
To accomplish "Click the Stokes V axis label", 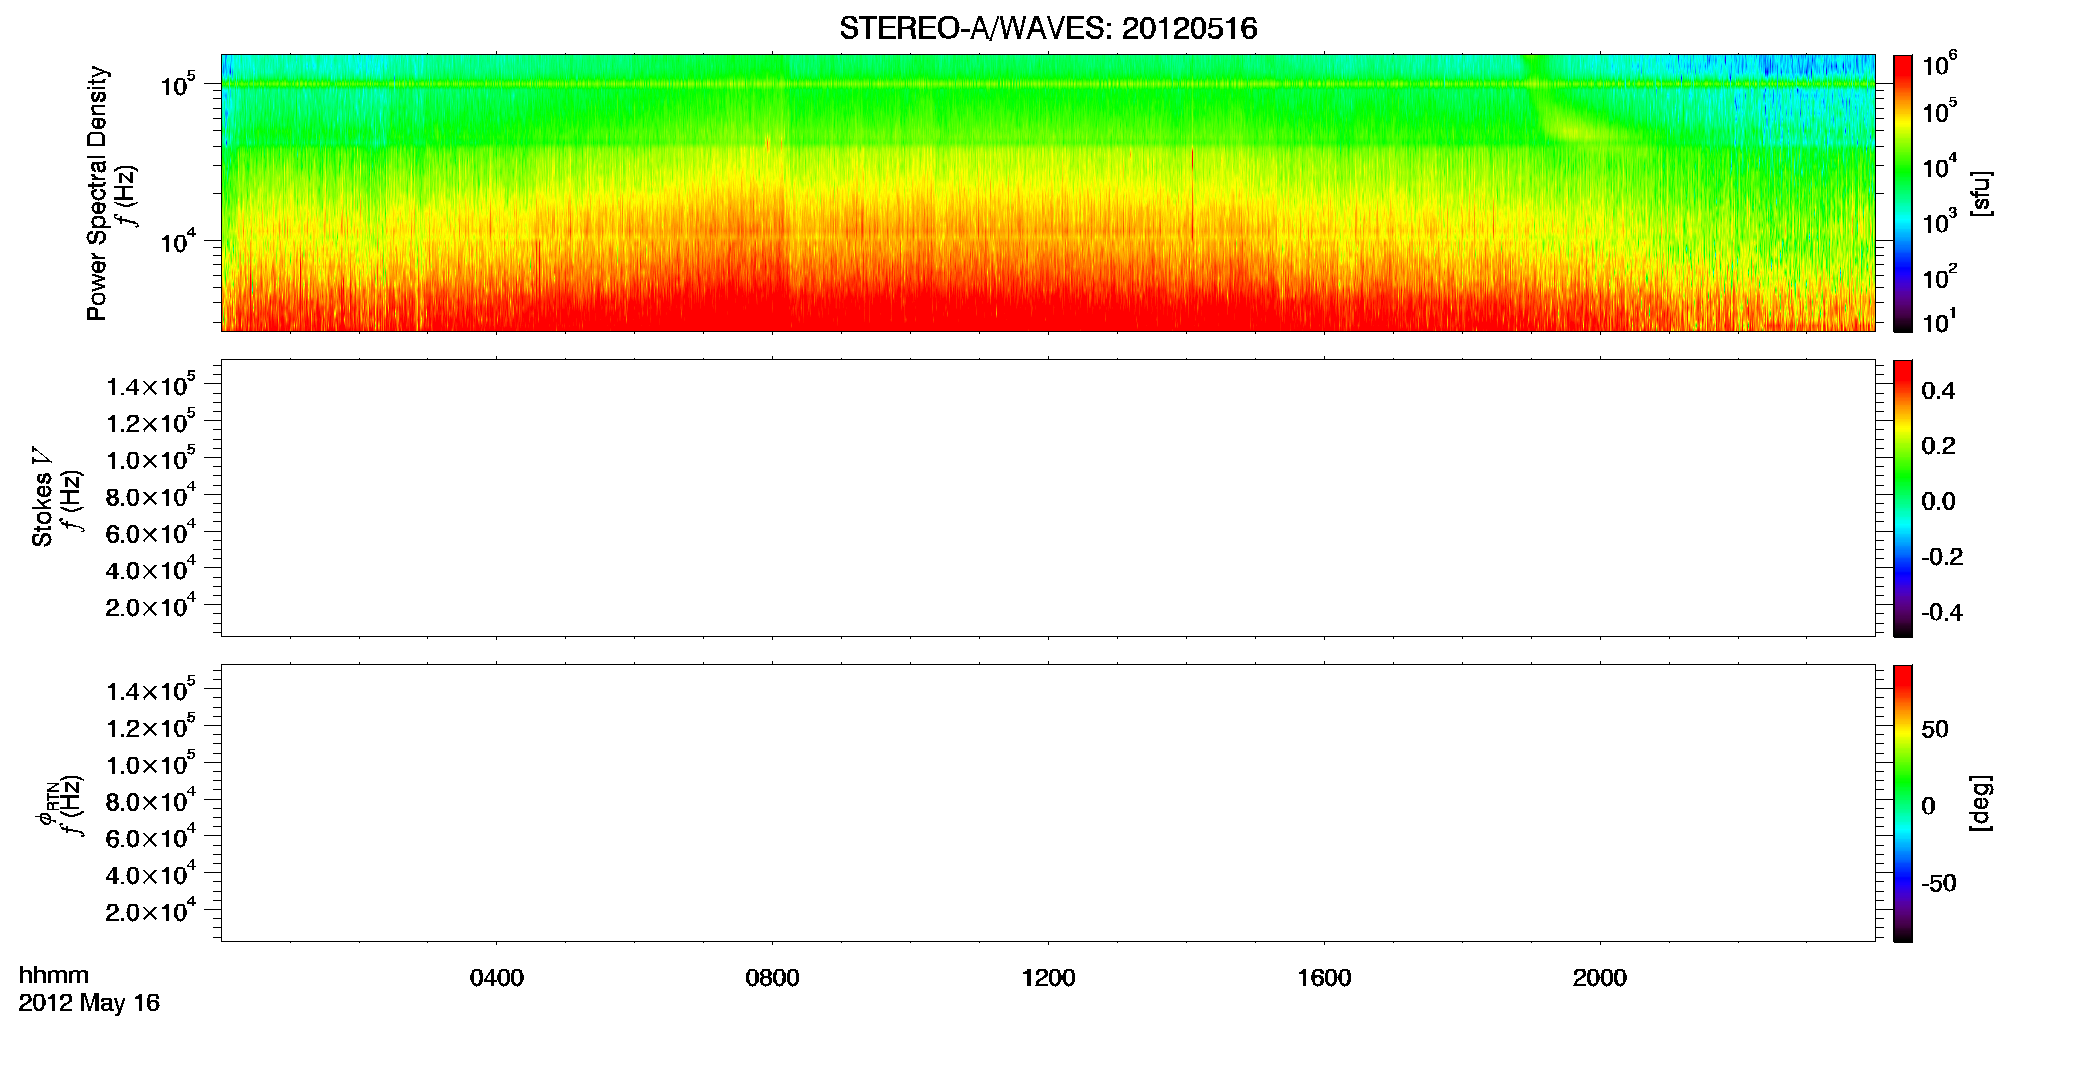I will coord(42,497).
